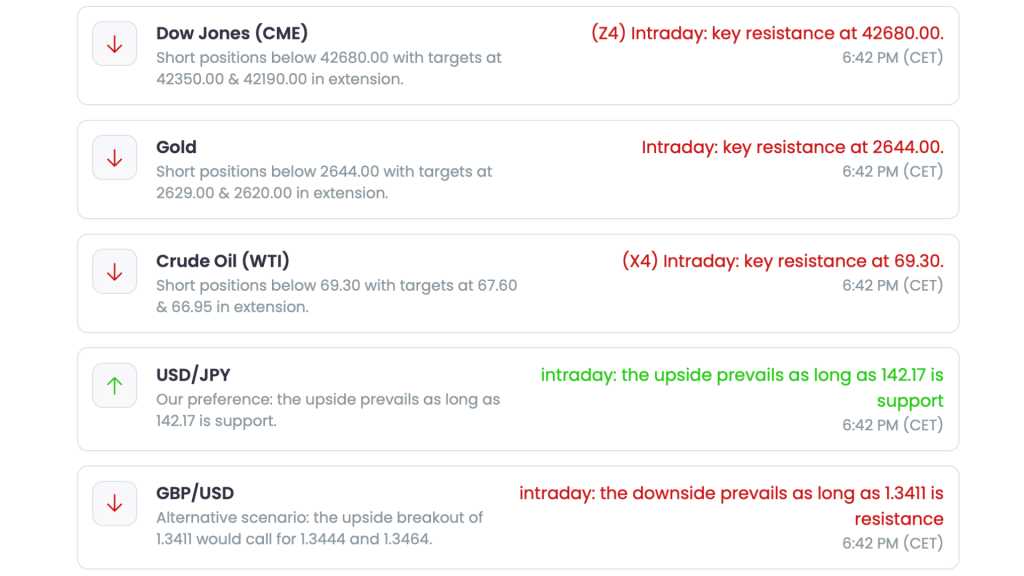Click Crude Oil key resistance 69.30 headline
Image resolution: width=1024 pixels, height=576 pixels.
tap(783, 261)
